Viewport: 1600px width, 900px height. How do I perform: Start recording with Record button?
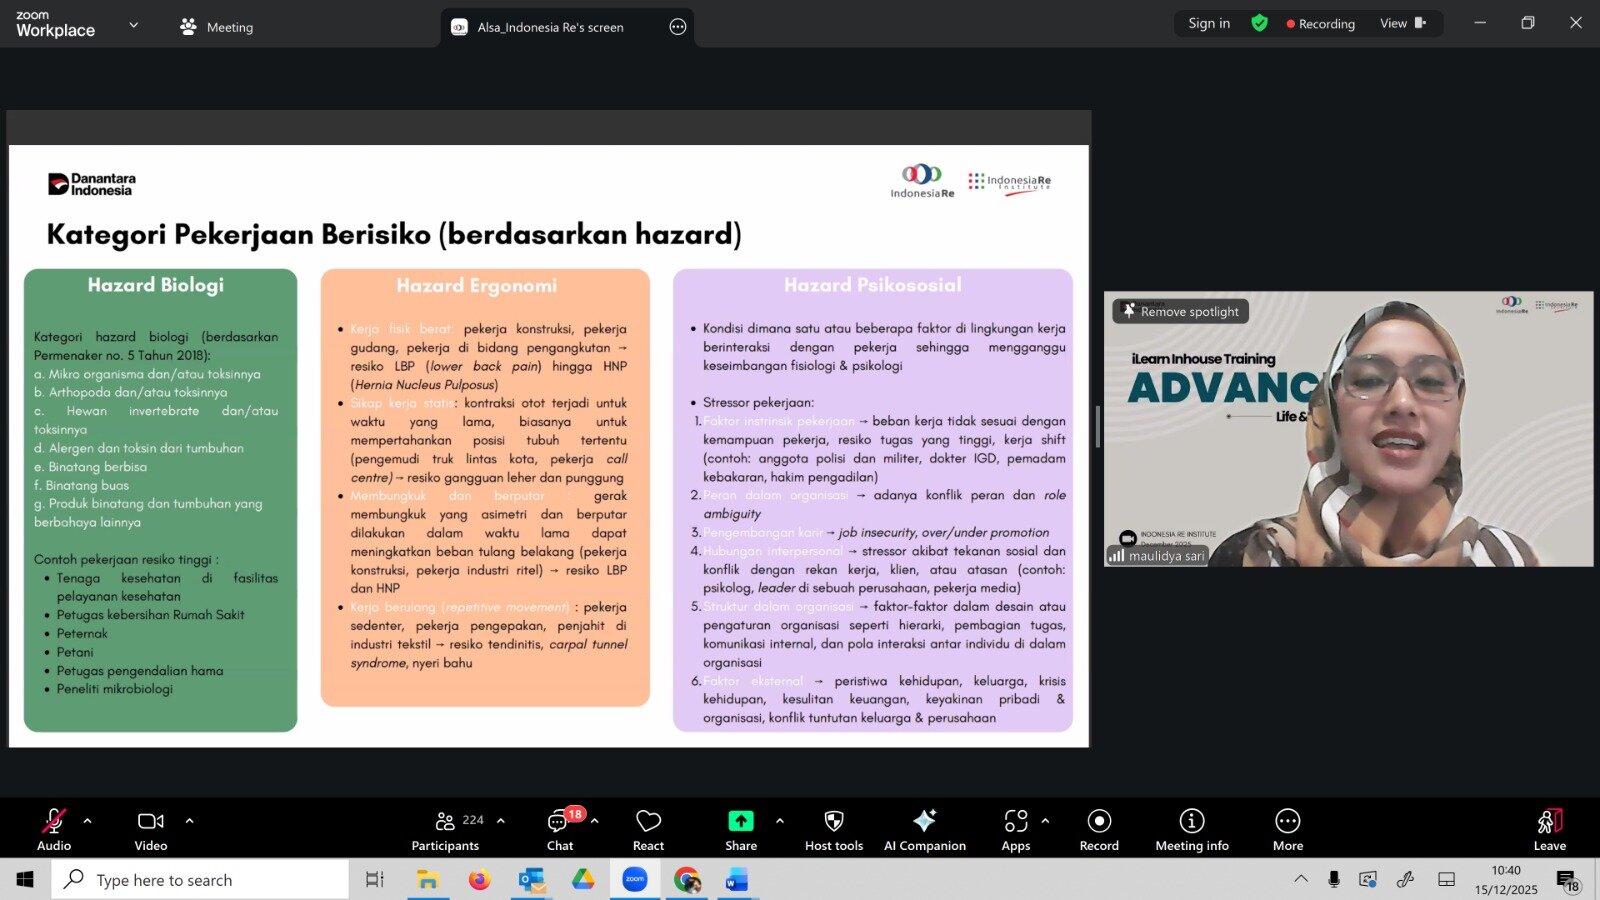1099,830
